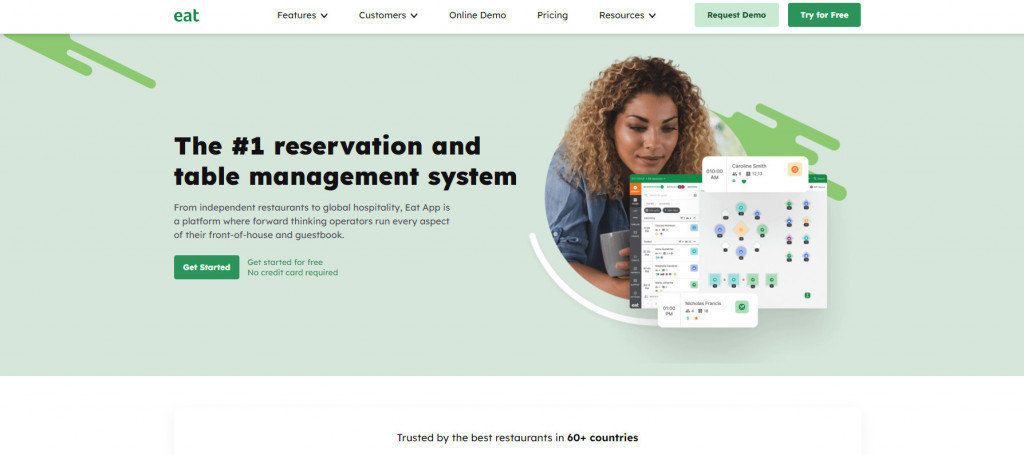Click the 010:00 AM time on reservation card
Viewport: 1024px width, 455px height.
[714, 174]
